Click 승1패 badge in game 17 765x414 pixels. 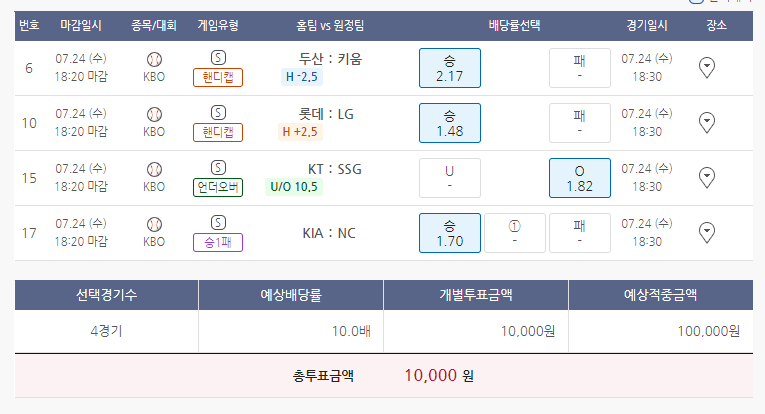tap(218, 242)
